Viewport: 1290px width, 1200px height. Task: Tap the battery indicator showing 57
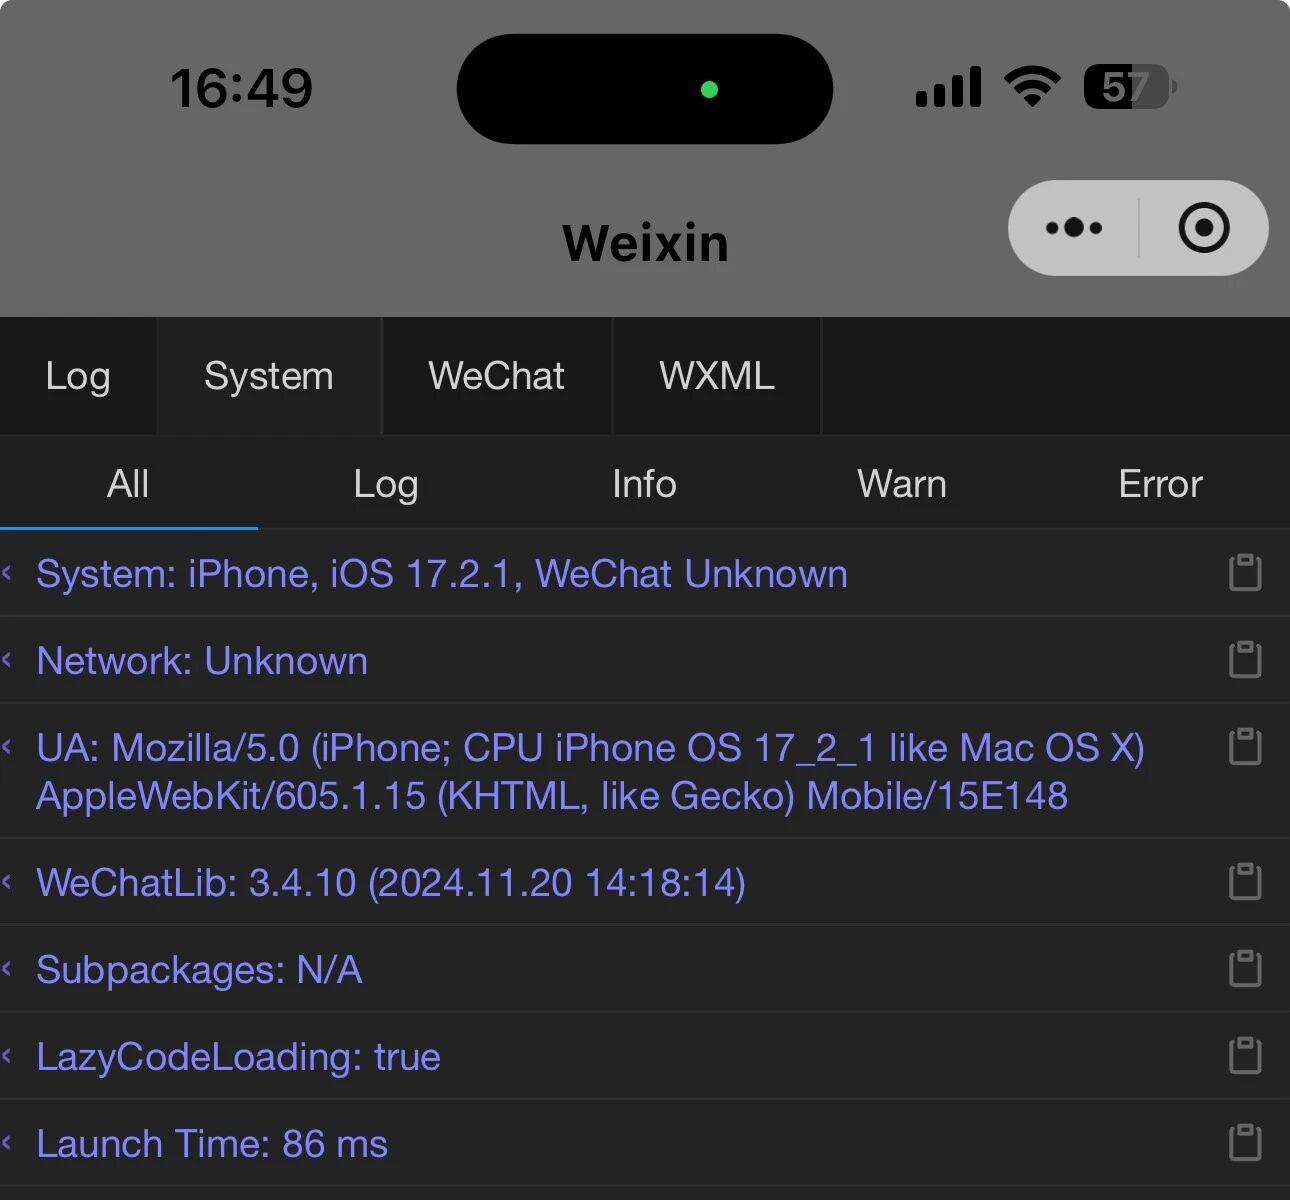(x=1130, y=87)
